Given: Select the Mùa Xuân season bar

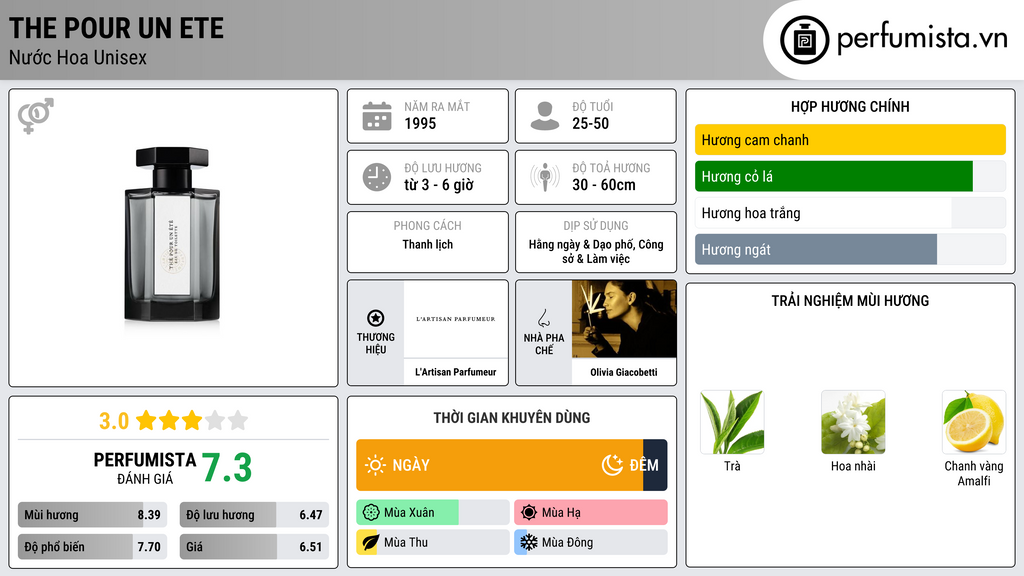Looking at the screenshot, I should pyautogui.click(x=432, y=513).
